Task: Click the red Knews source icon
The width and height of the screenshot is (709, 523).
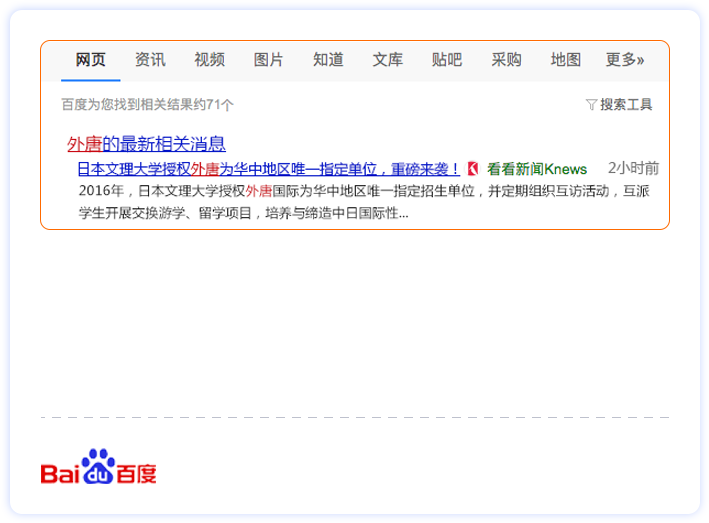Action: pos(474,168)
